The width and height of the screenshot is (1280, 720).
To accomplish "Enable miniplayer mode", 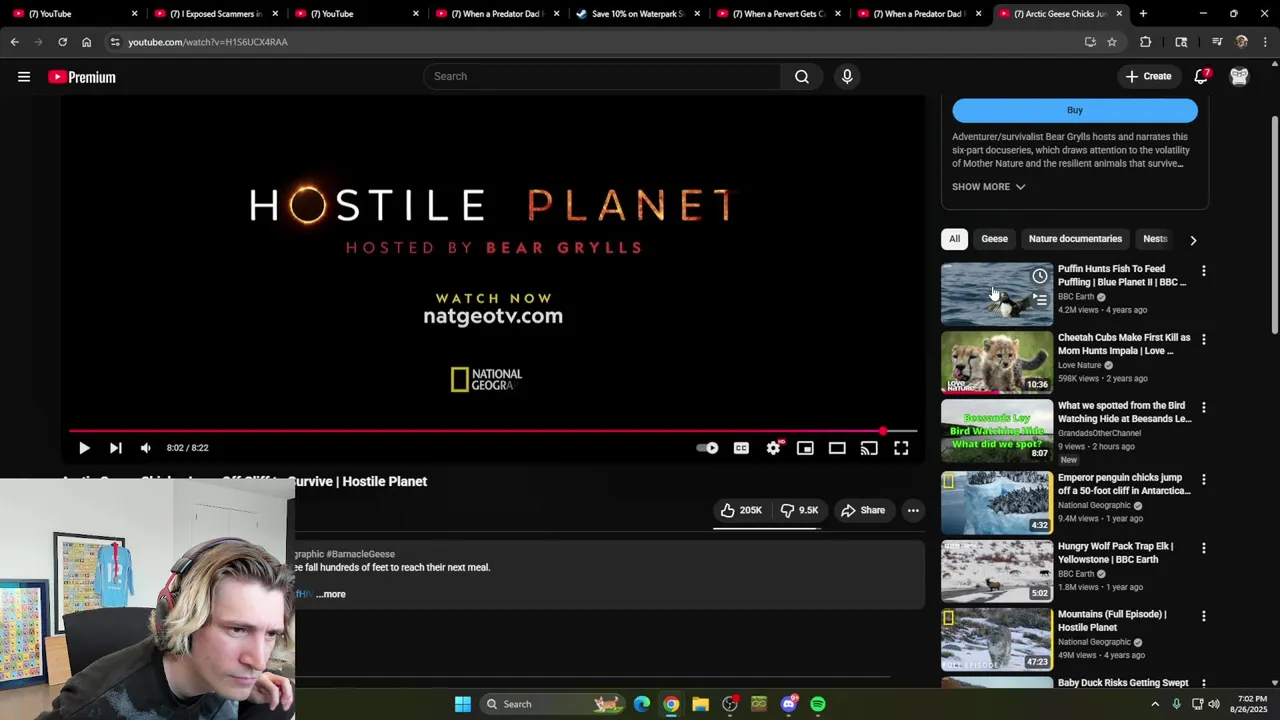I will pyautogui.click(x=805, y=448).
